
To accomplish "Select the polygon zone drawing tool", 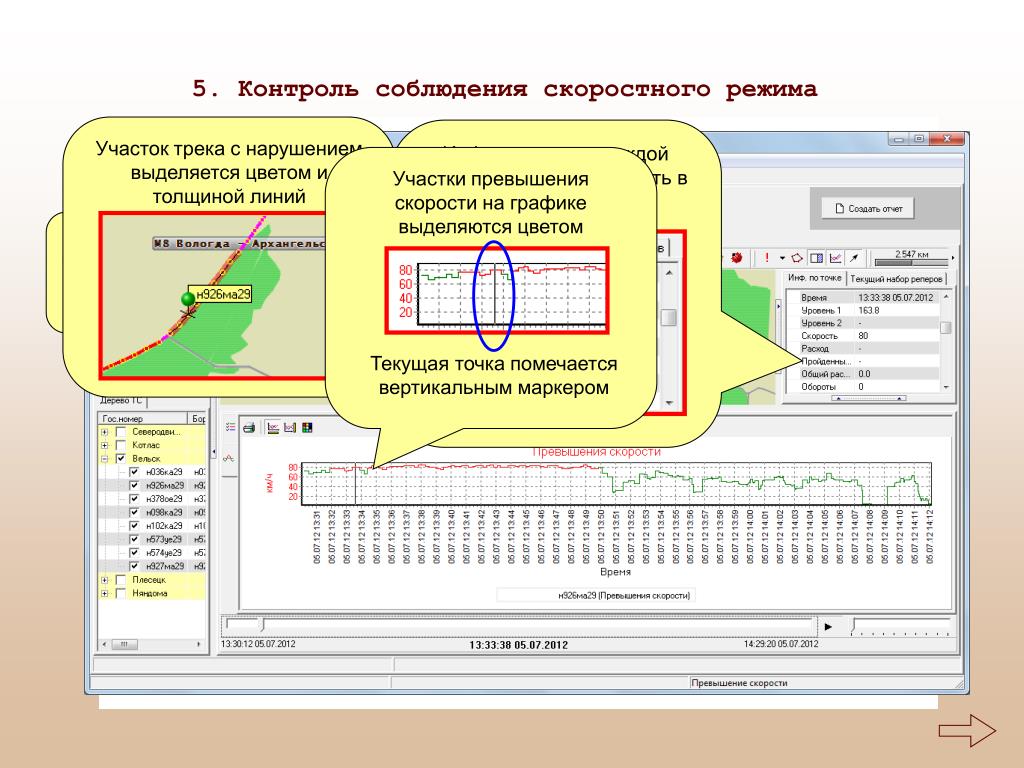I will [797, 258].
